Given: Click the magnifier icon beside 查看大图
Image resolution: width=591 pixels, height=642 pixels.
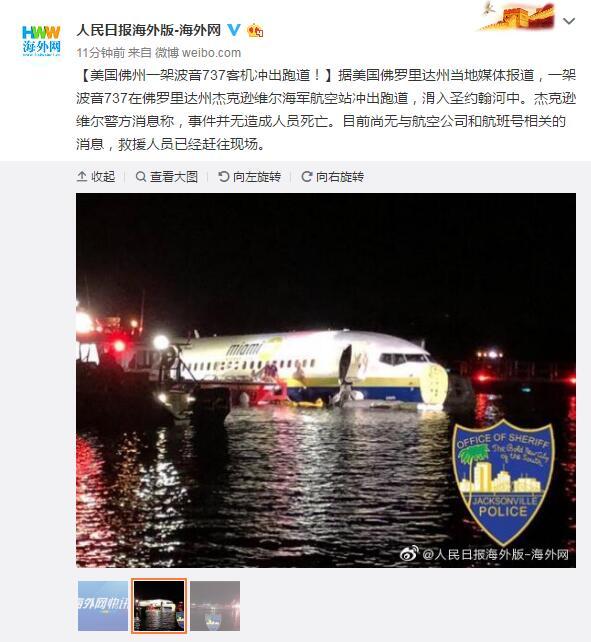Looking at the screenshot, I should click(141, 176).
